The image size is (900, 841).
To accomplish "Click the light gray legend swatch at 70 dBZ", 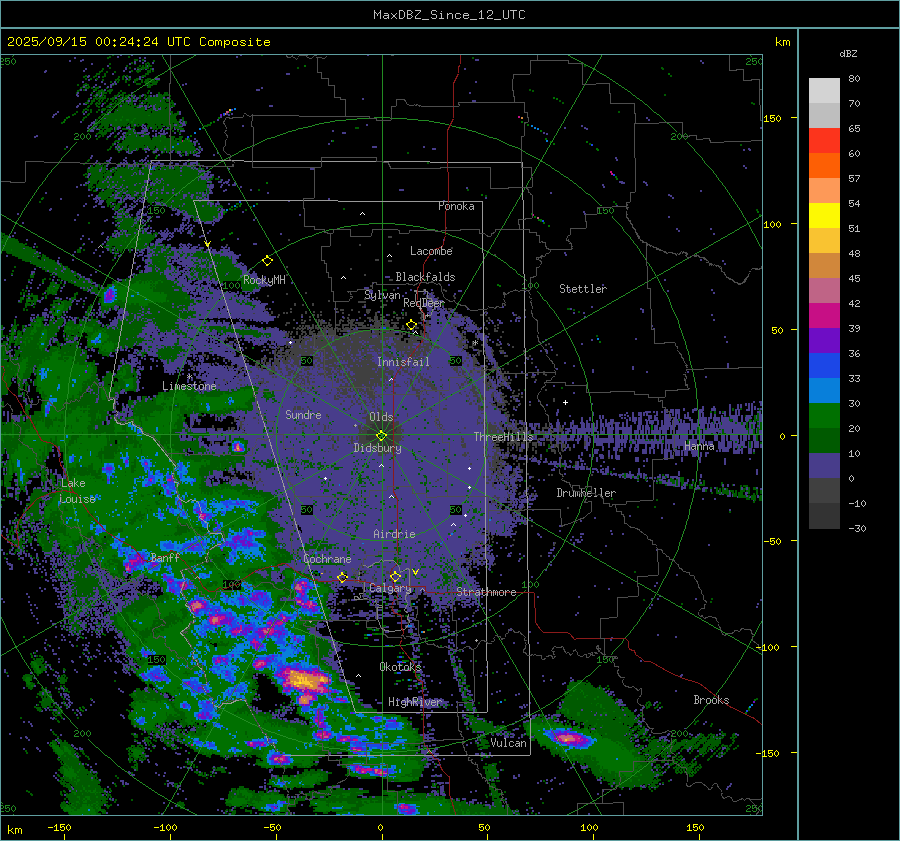I will pos(824,91).
